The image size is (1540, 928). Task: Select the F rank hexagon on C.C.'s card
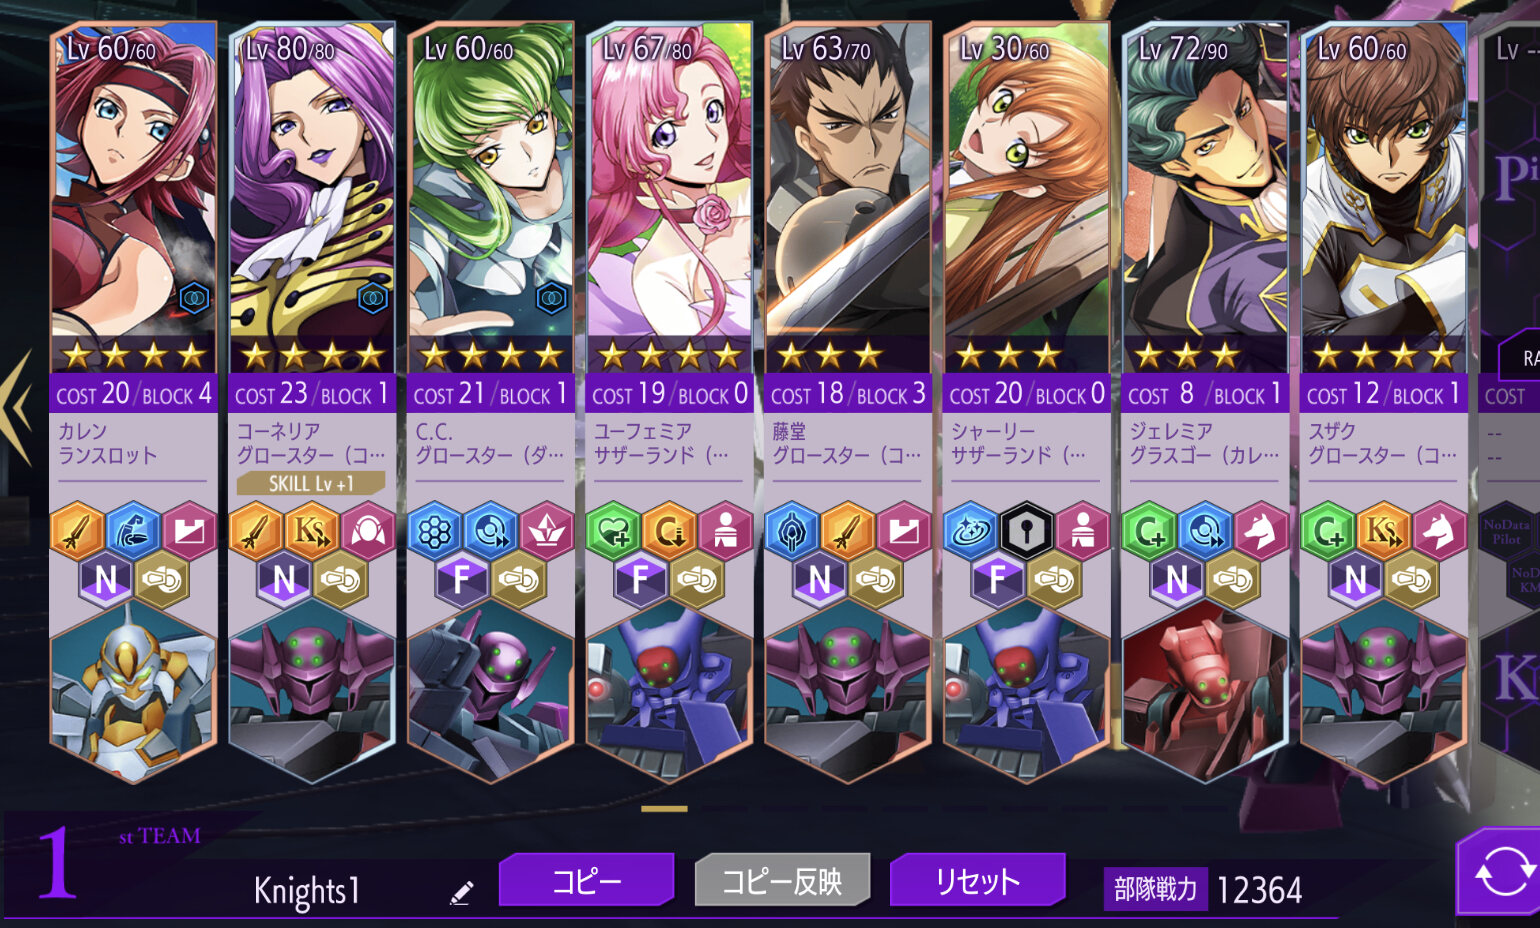click(x=461, y=579)
